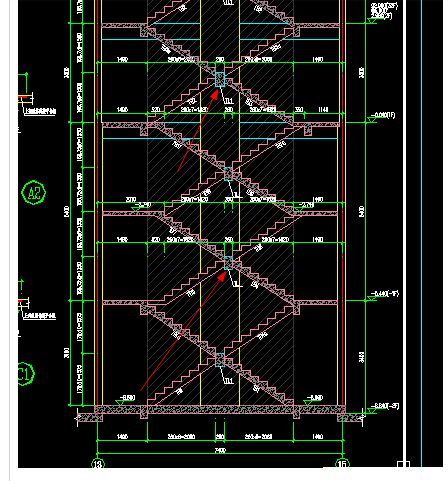Select the overall 7400 dimension text

(220, 450)
